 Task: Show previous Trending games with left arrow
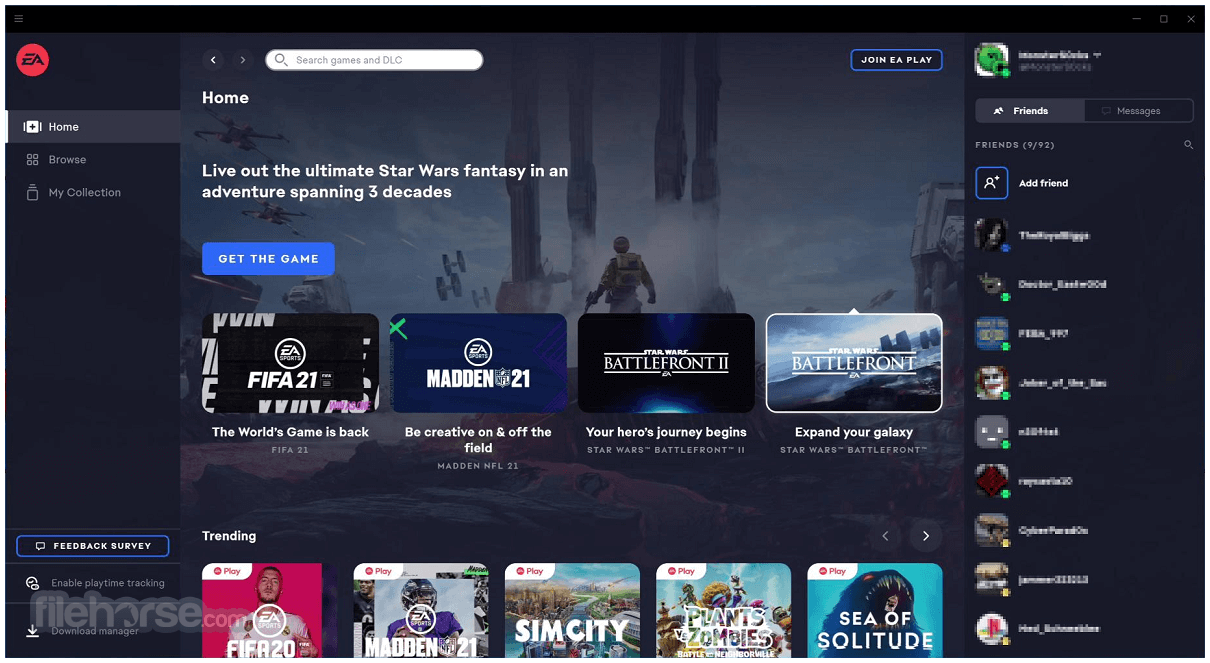(x=885, y=536)
